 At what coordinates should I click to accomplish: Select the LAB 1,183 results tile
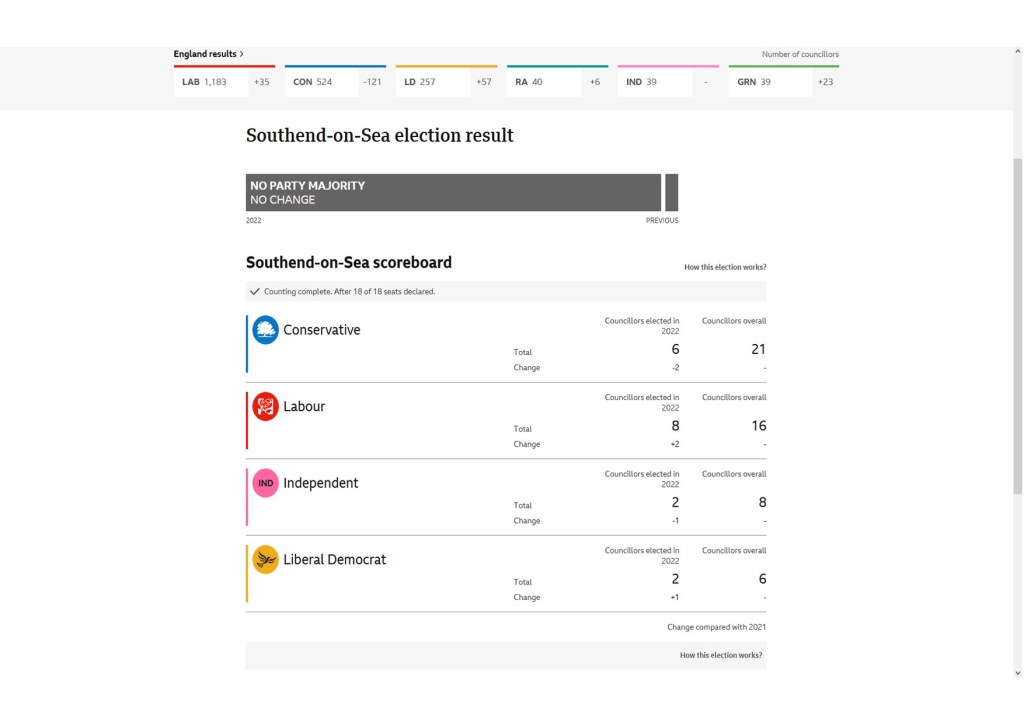pos(224,82)
